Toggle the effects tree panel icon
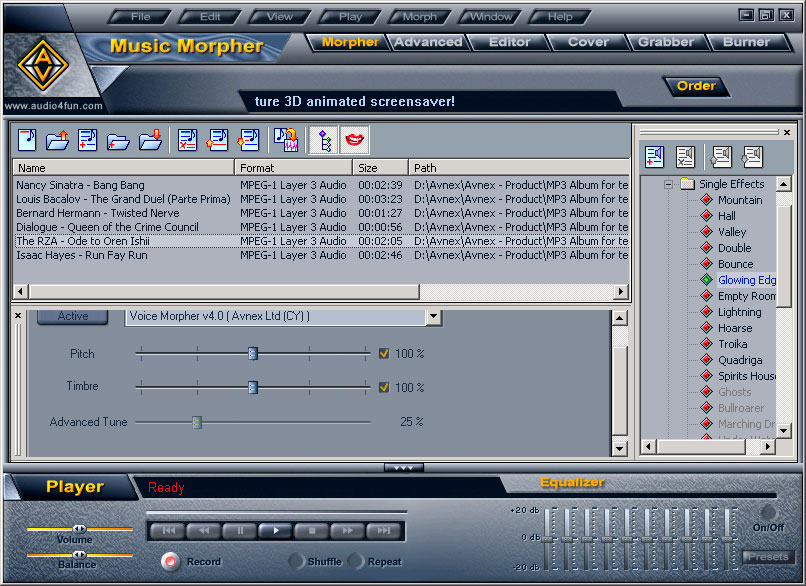The height and width of the screenshot is (586, 806). (x=323, y=140)
